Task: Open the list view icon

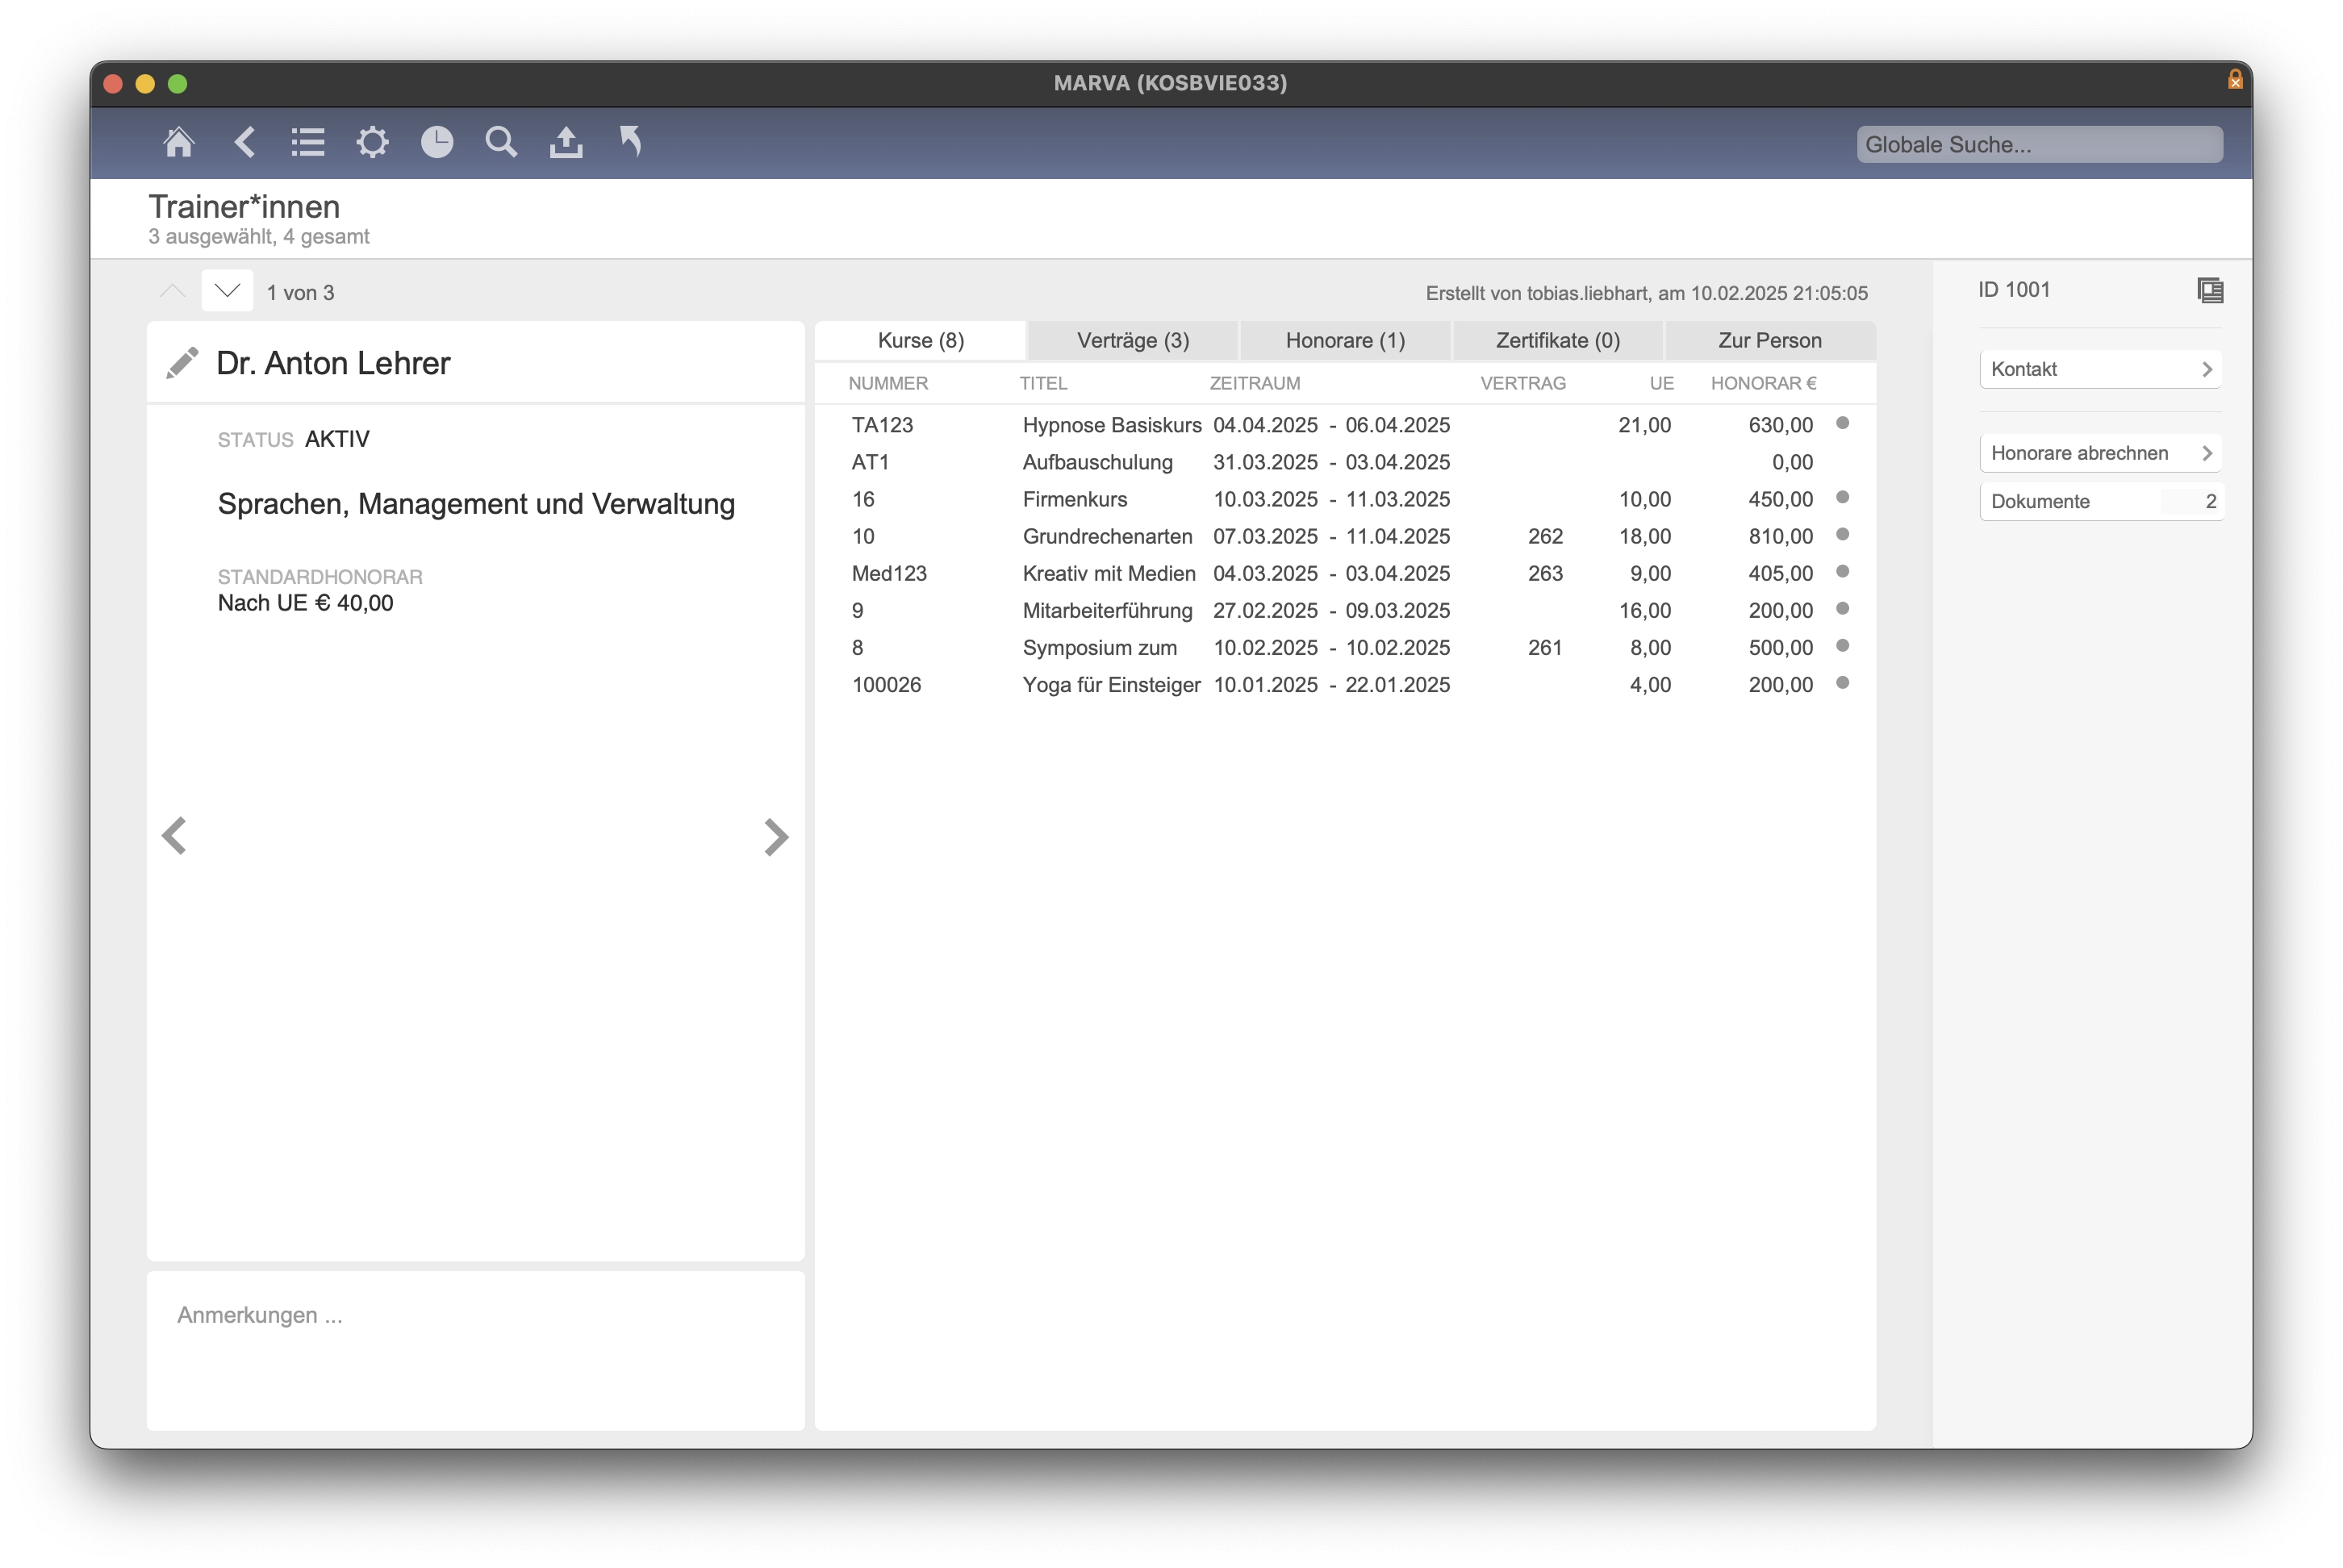Action: [x=308, y=142]
